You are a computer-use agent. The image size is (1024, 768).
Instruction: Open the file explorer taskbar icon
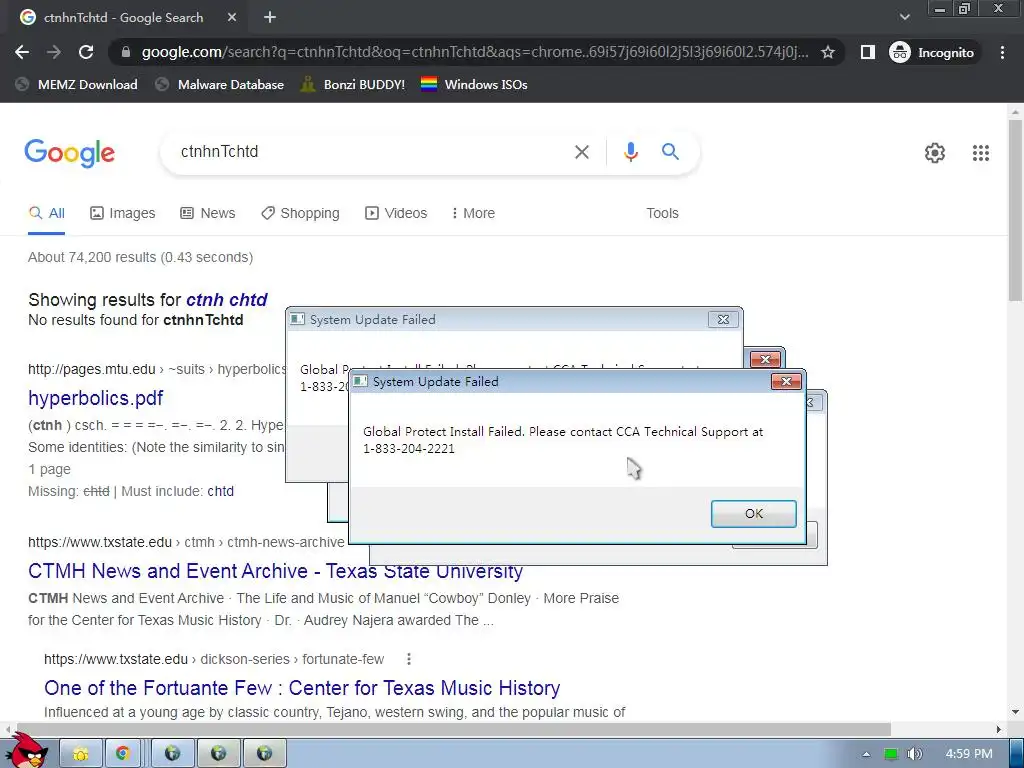pos(81,754)
